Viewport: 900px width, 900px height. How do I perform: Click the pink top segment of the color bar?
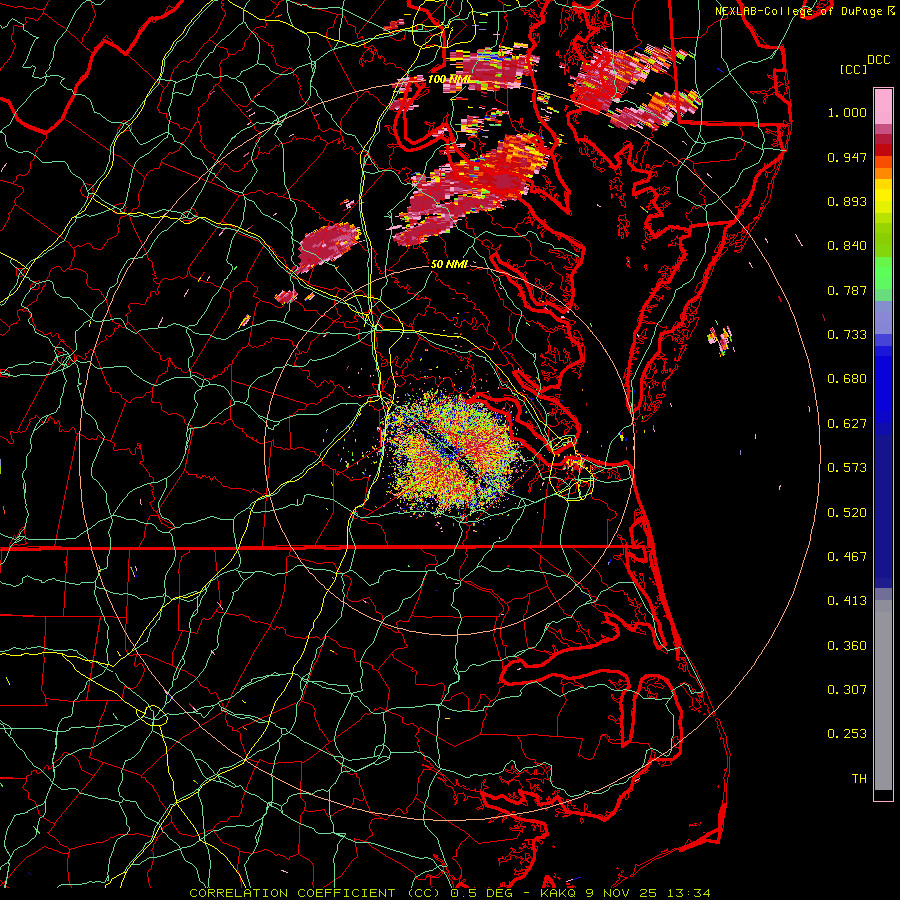[x=883, y=107]
